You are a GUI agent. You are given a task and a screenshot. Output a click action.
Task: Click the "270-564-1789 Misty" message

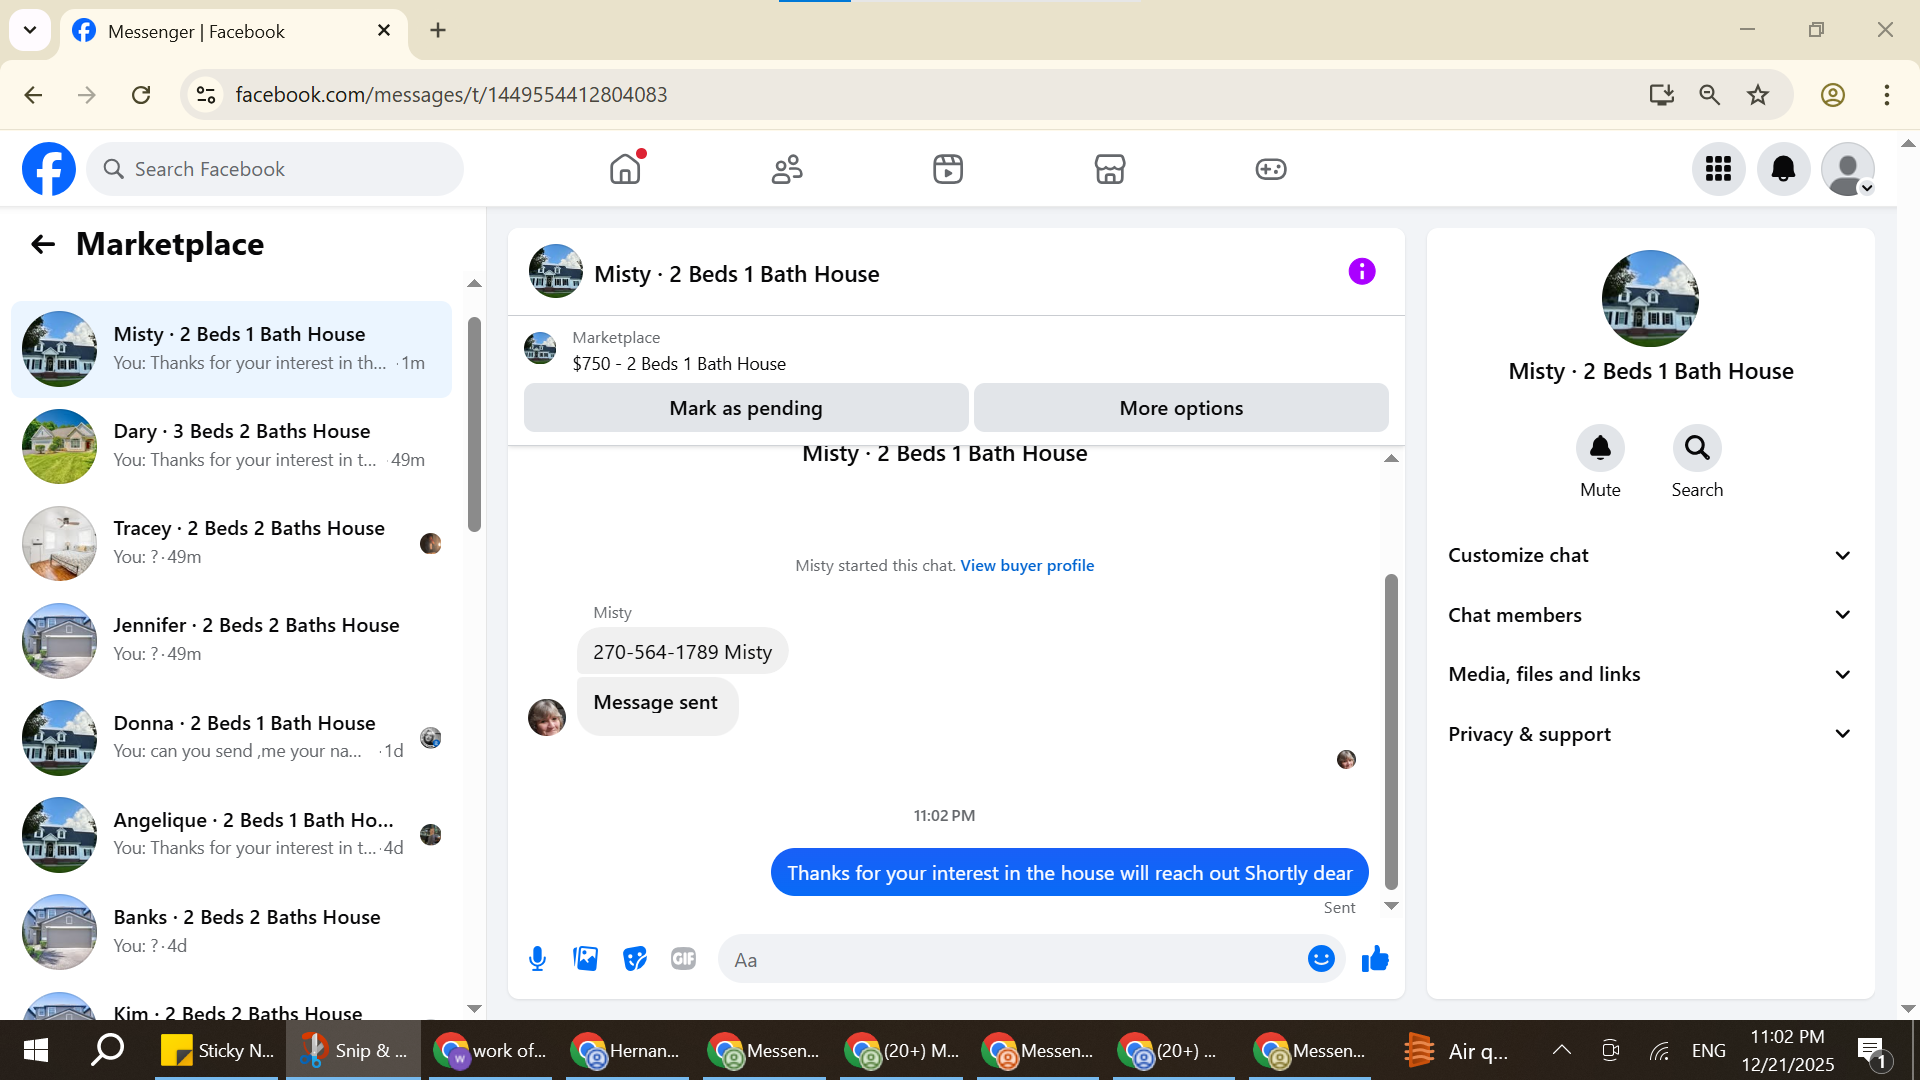[x=682, y=652]
